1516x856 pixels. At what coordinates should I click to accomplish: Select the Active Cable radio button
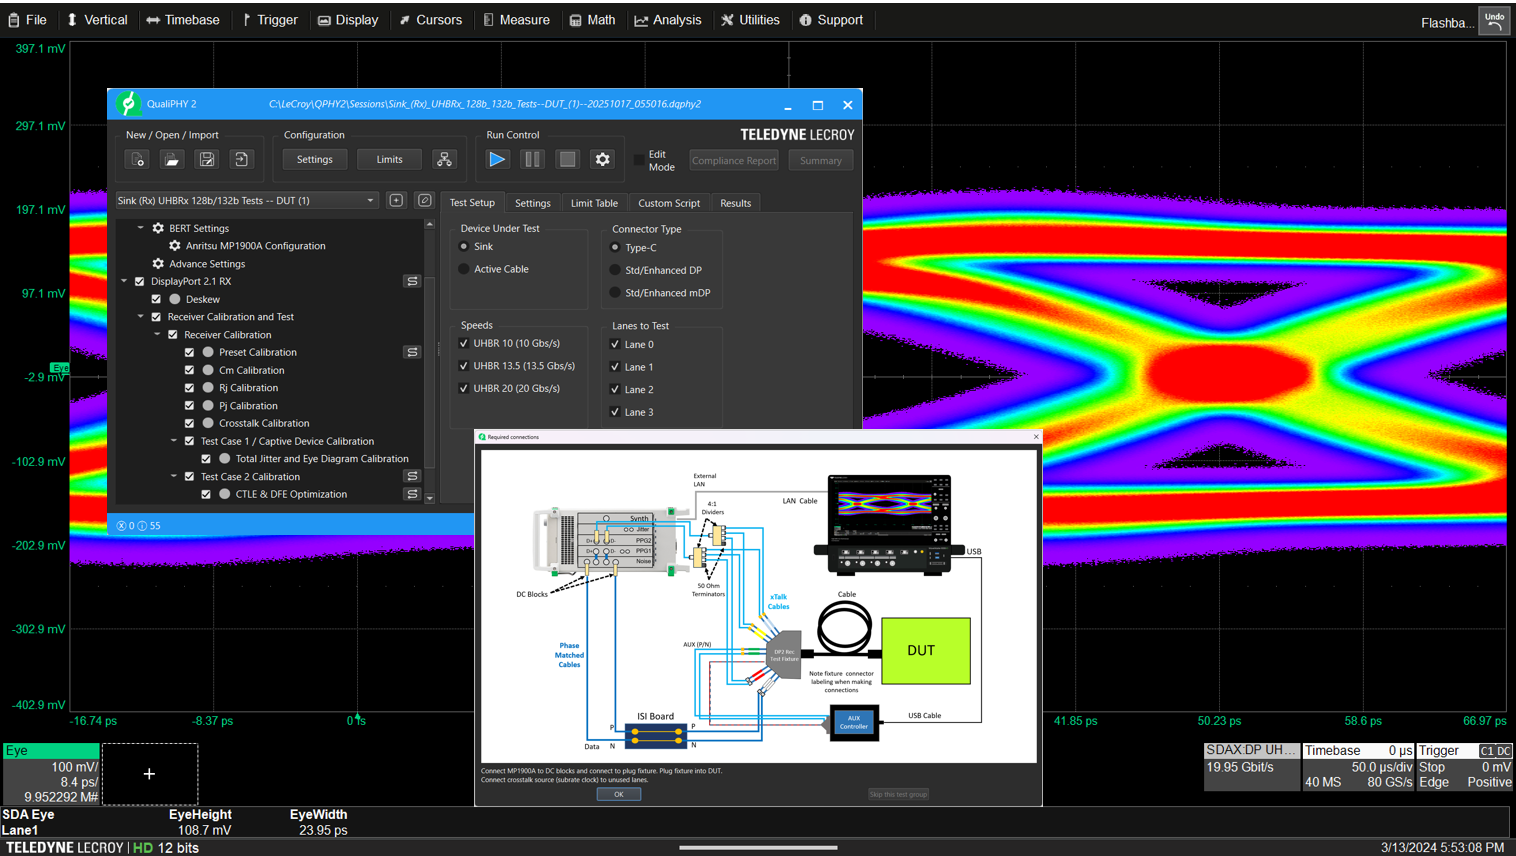[x=464, y=269]
